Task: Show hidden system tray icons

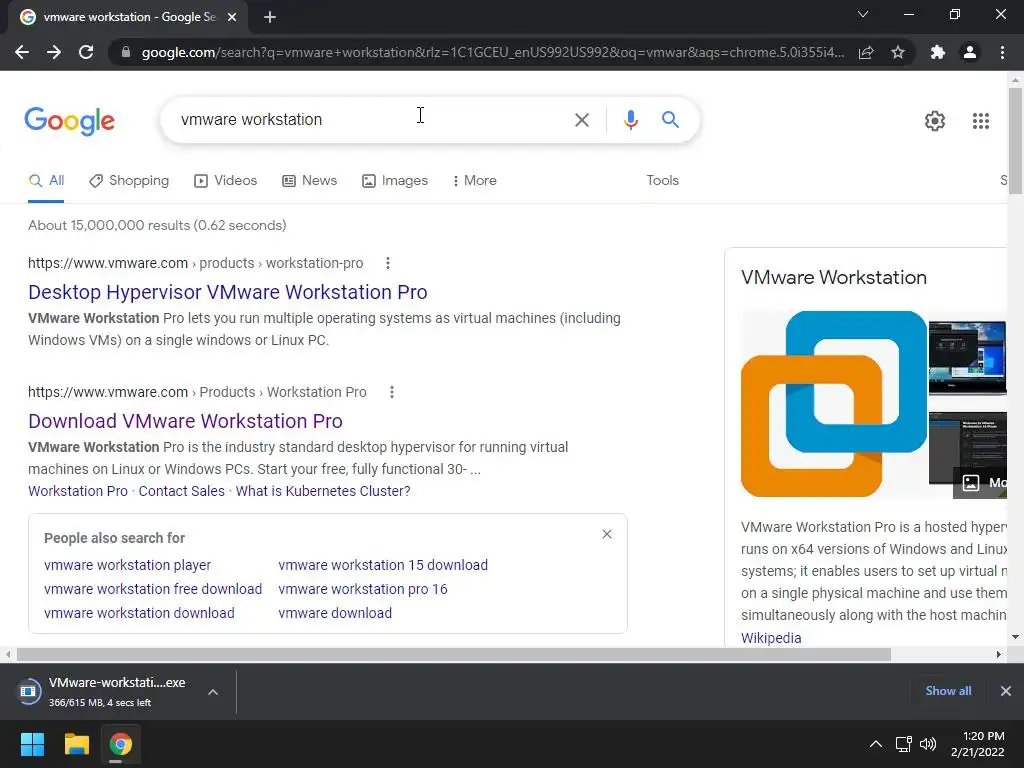Action: coord(876,744)
